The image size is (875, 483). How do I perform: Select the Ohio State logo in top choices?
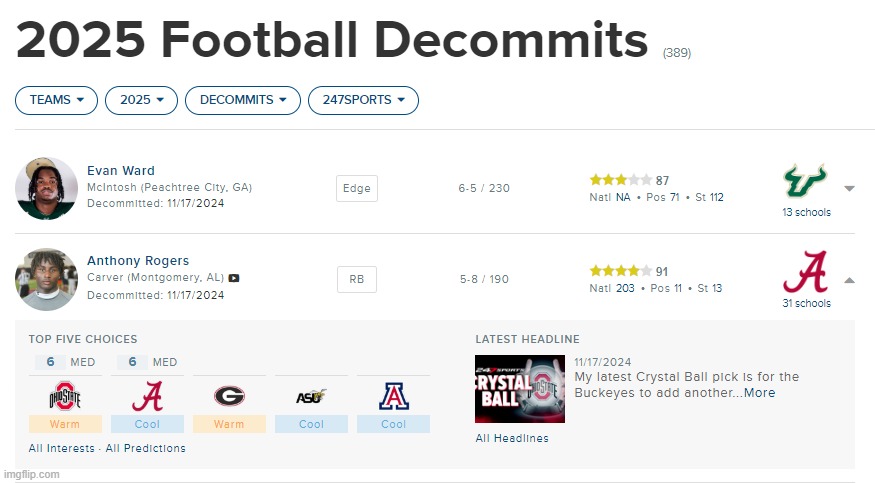point(65,397)
